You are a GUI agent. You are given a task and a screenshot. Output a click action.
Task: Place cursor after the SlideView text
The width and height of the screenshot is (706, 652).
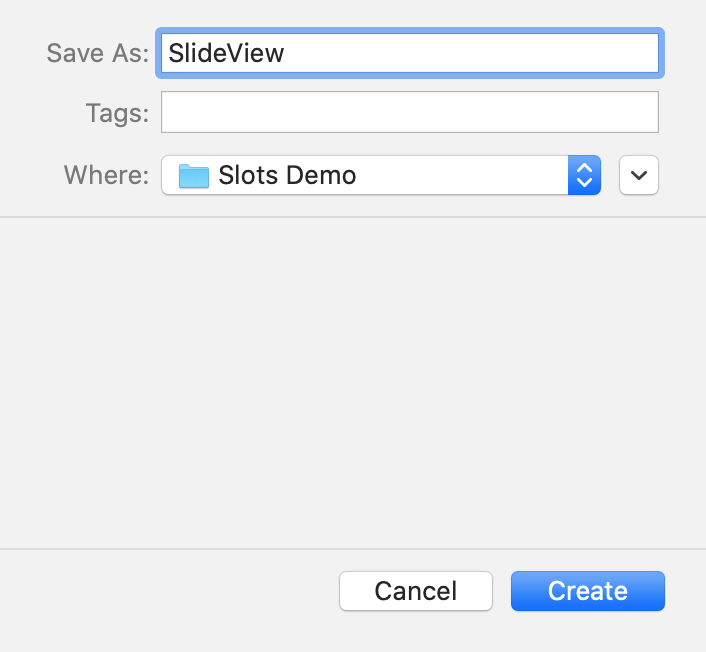[285, 53]
